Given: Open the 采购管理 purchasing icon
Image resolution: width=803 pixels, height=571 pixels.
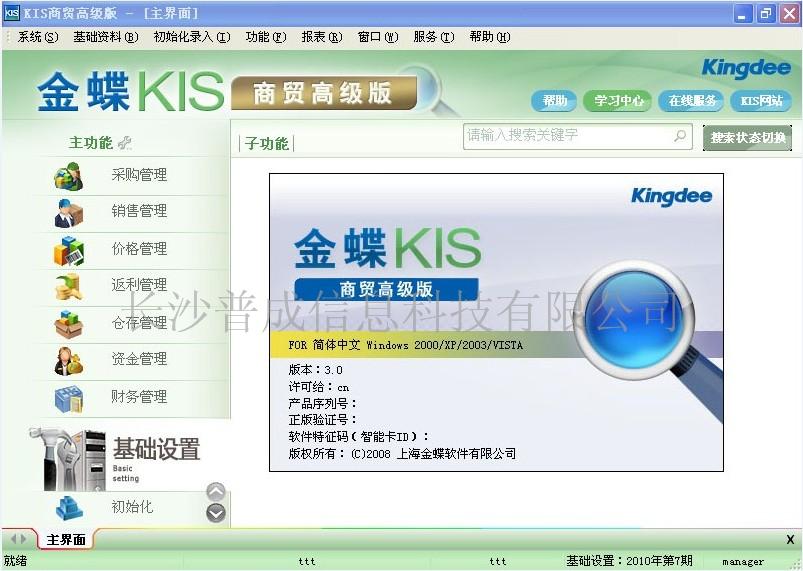Looking at the screenshot, I should tap(69, 177).
